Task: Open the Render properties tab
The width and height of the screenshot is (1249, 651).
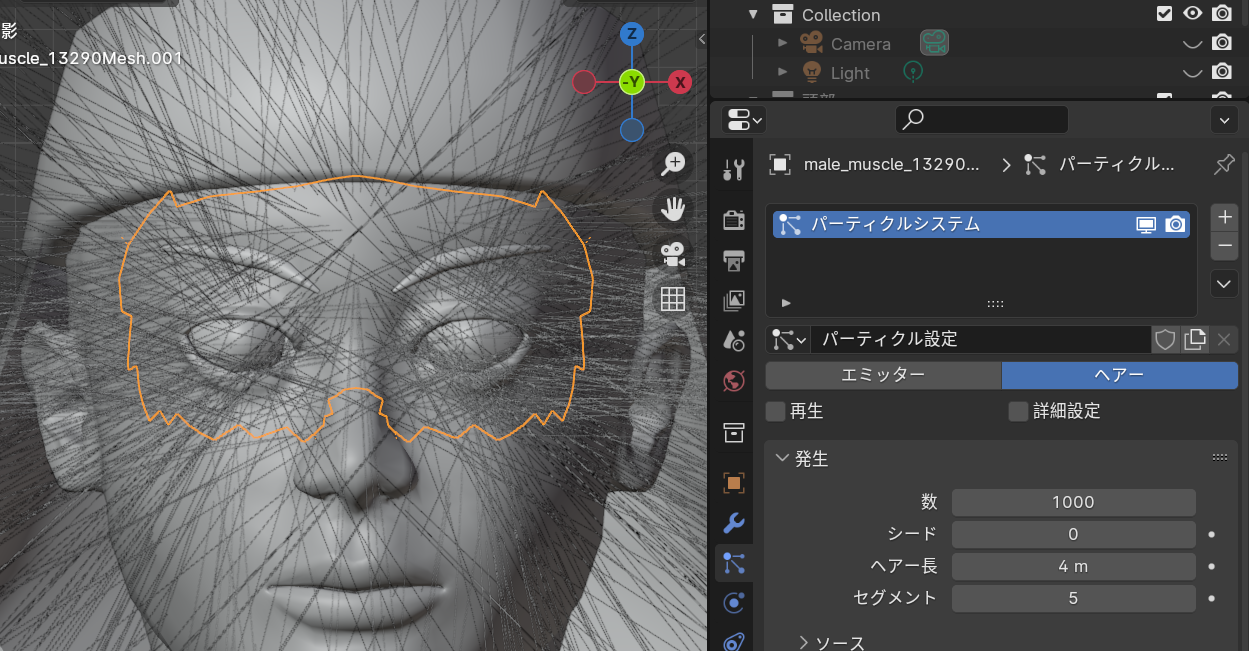Action: (734, 220)
